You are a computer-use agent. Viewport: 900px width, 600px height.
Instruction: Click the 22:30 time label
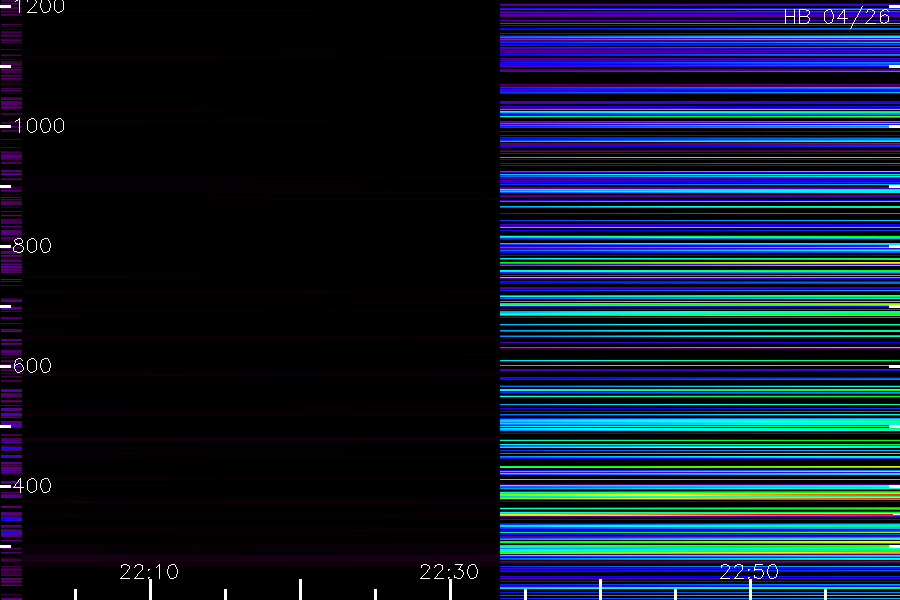pyautogui.click(x=449, y=572)
